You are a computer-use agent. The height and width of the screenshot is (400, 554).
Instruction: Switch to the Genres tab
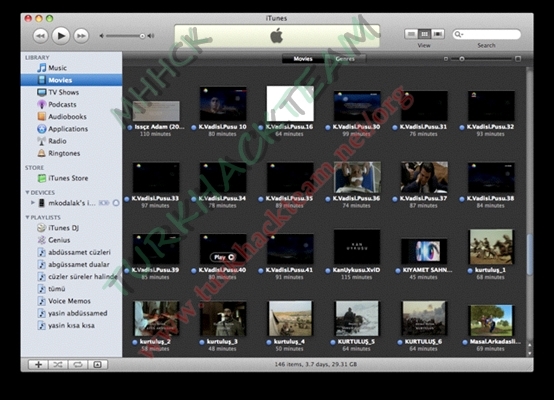pos(345,59)
